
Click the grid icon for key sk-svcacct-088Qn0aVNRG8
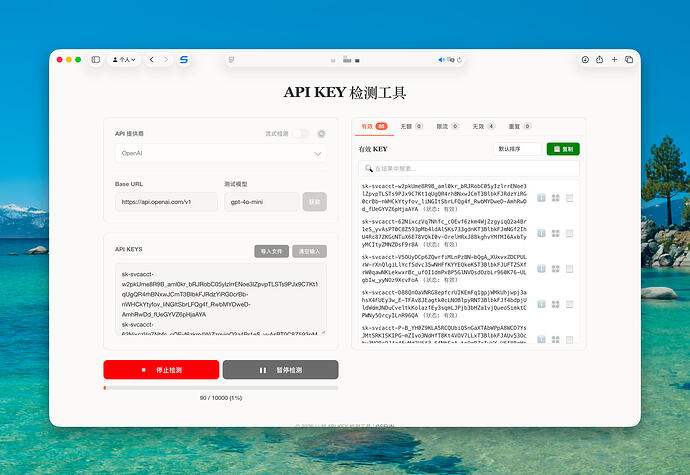(556, 304)
